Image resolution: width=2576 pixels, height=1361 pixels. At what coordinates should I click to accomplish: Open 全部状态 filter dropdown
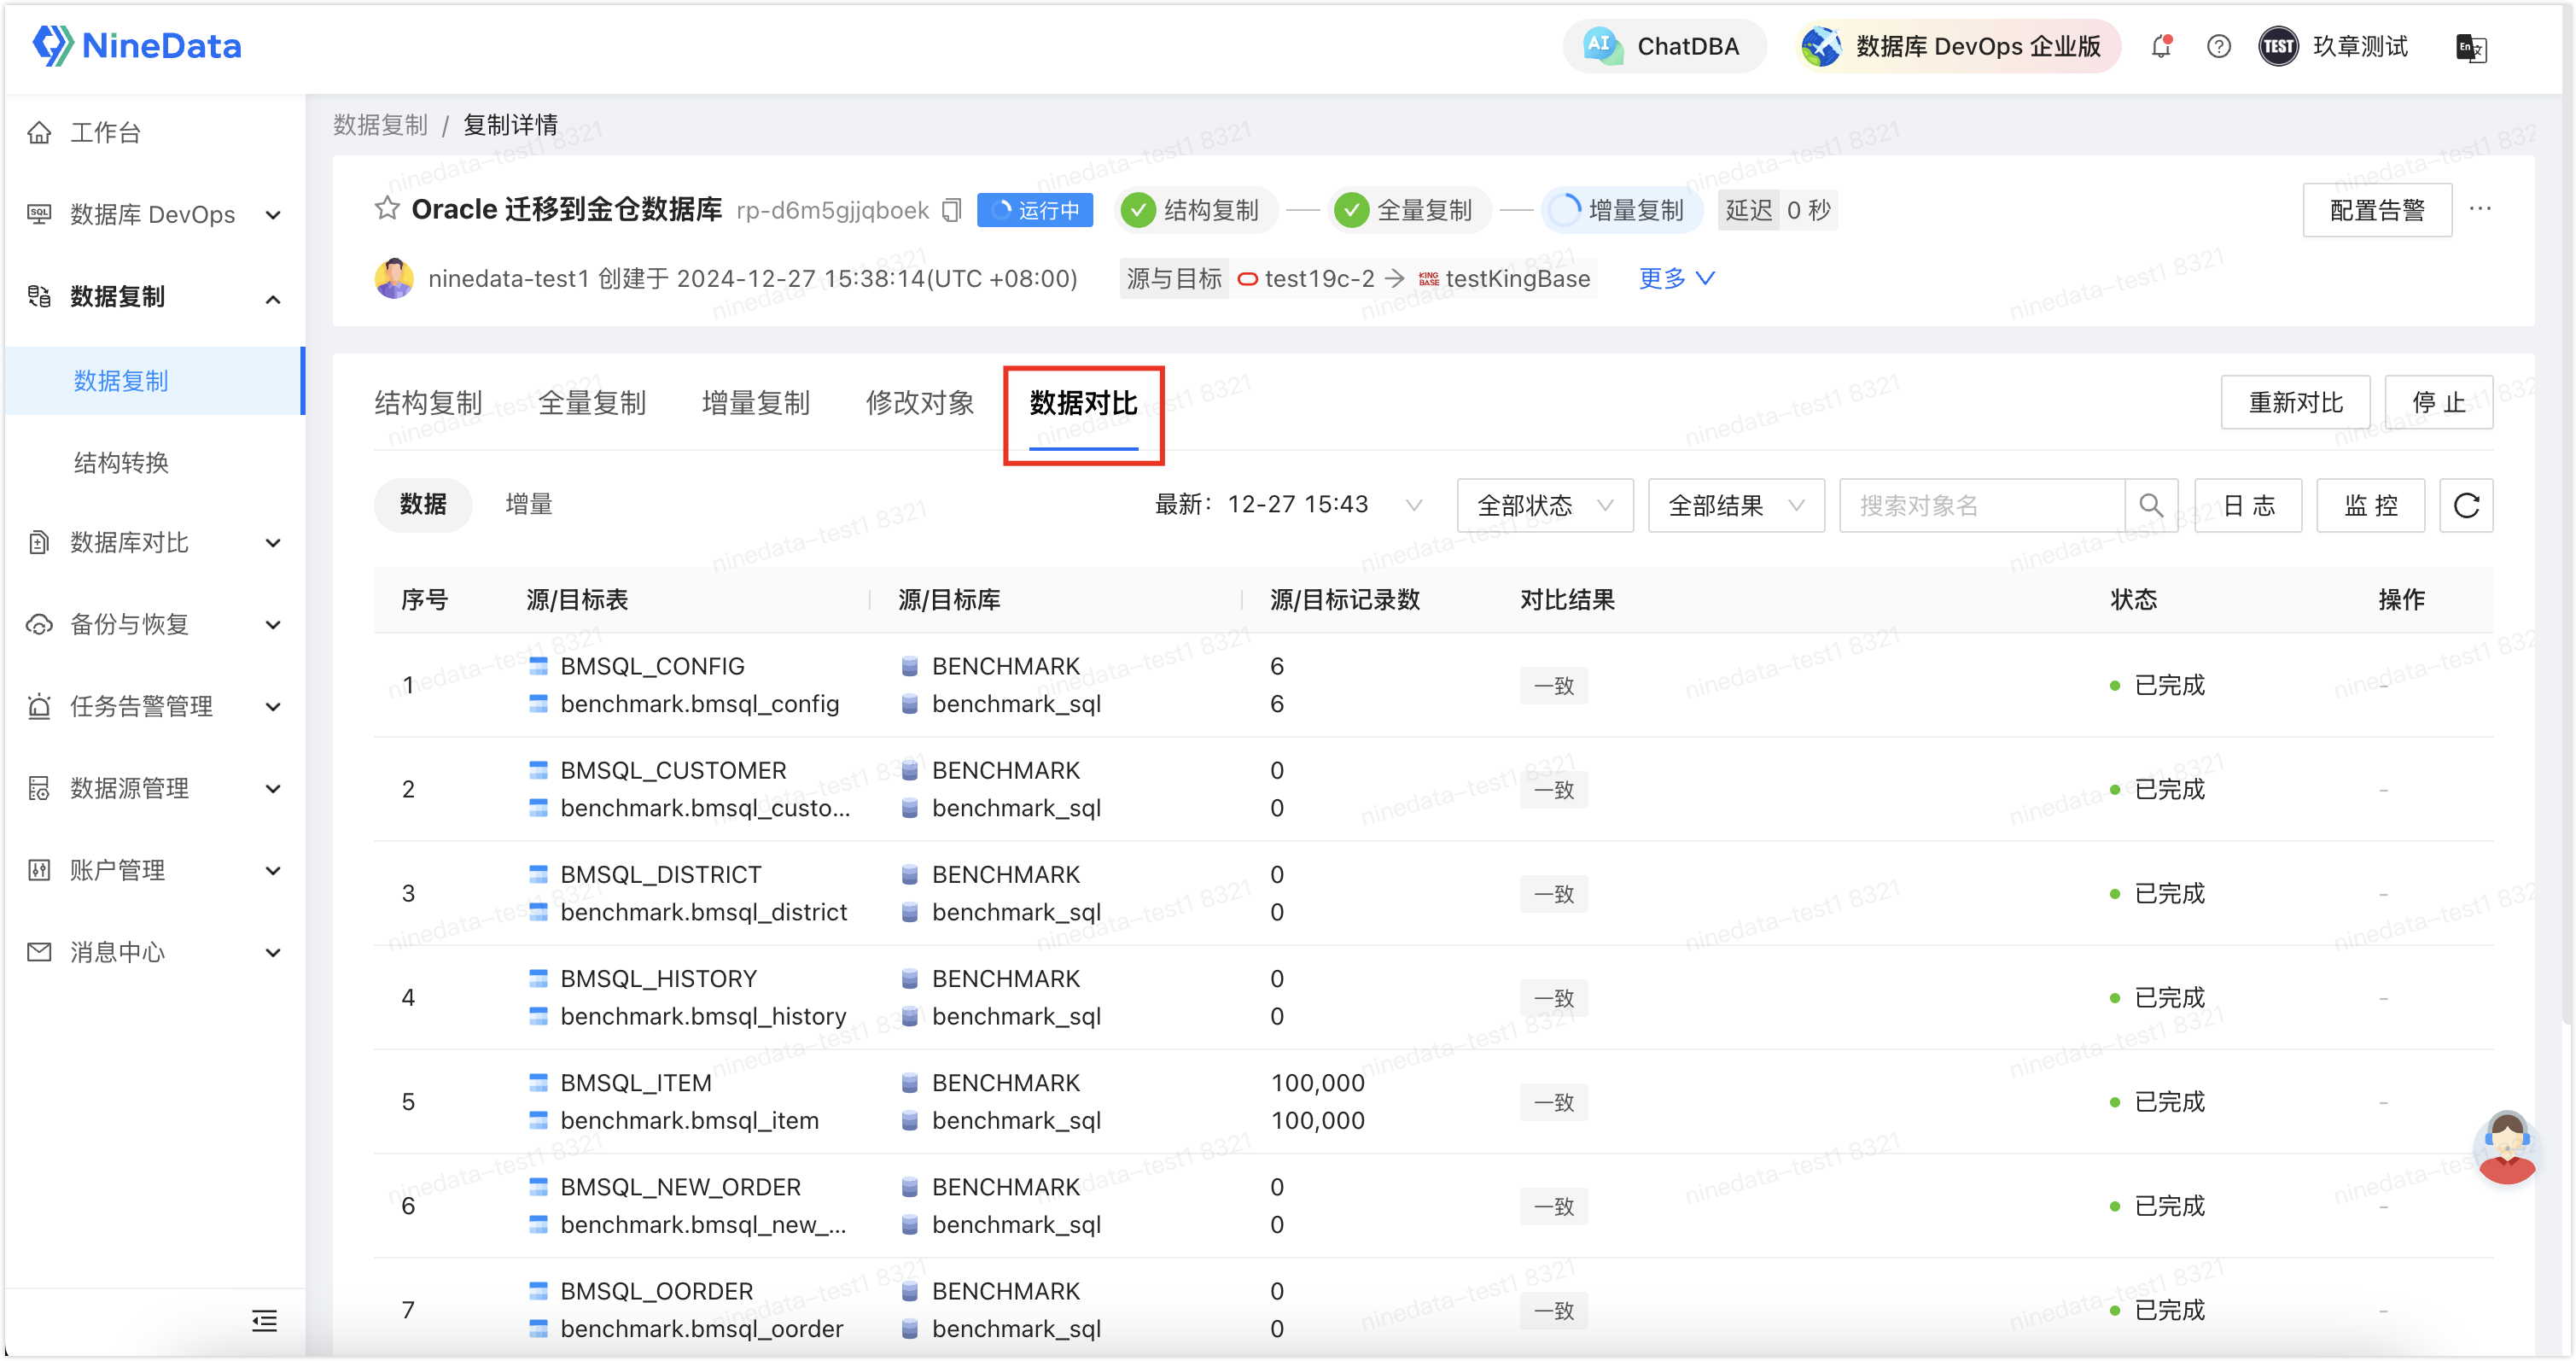click(x=1545, y=505)
